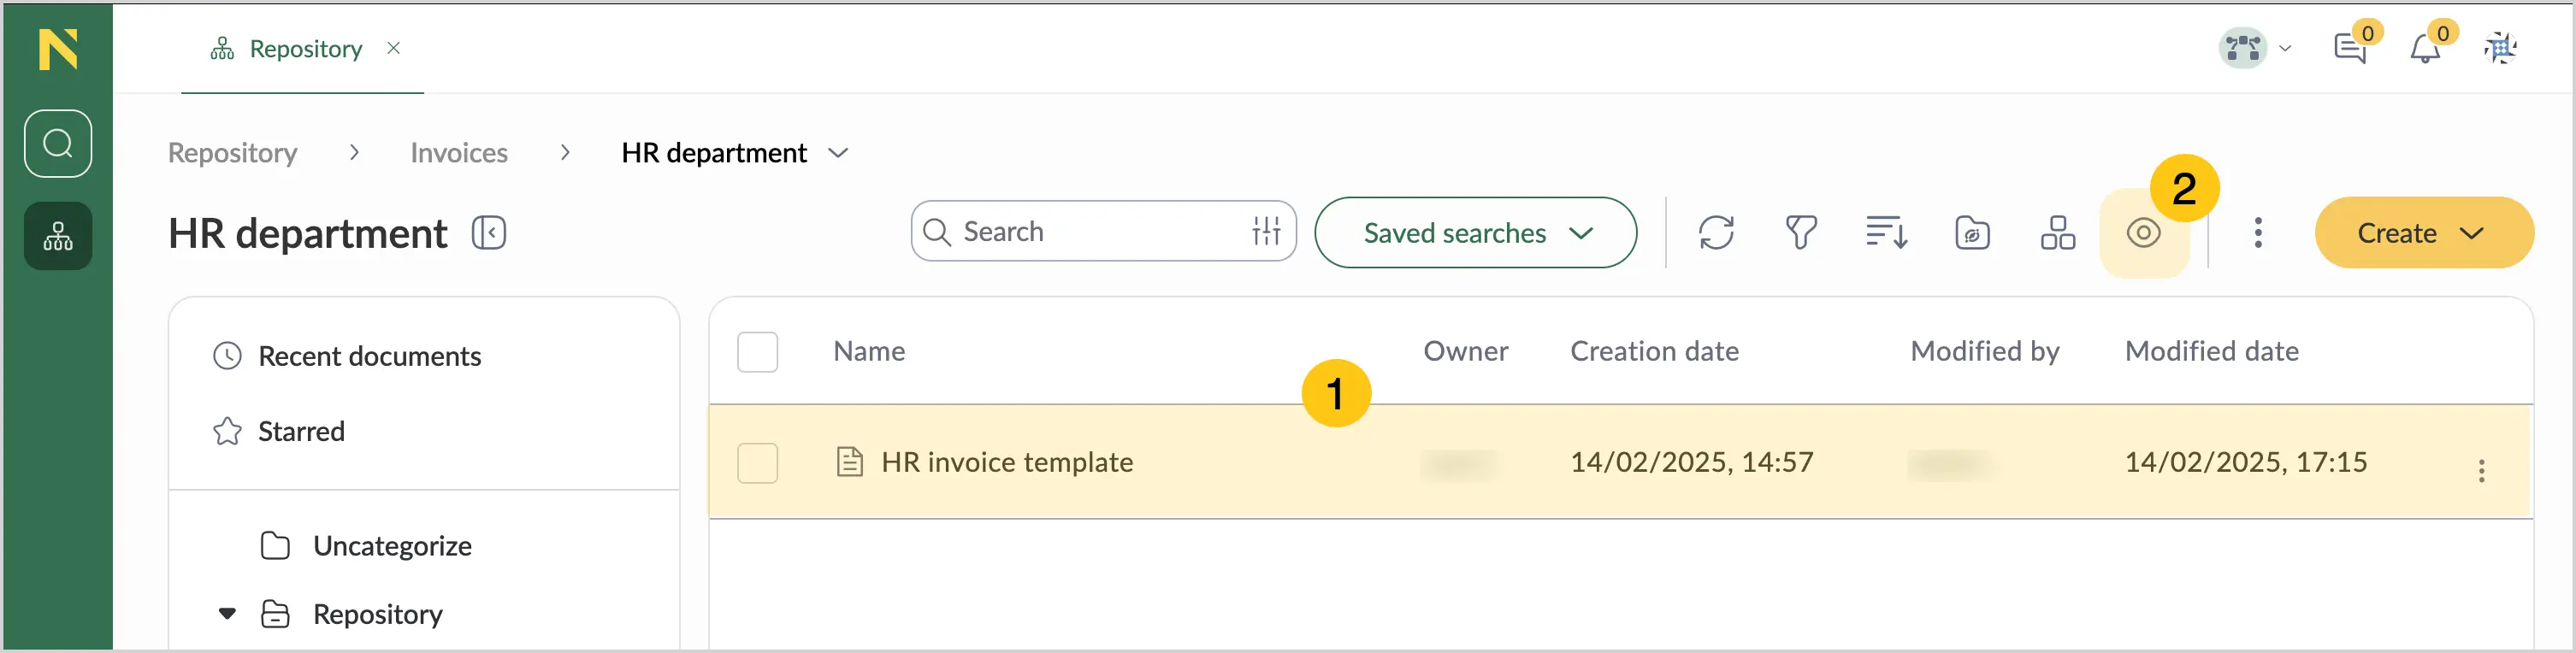Open the toolbar more options menu
This screenshot has height=653, width=2576.
click(2258, 233)
